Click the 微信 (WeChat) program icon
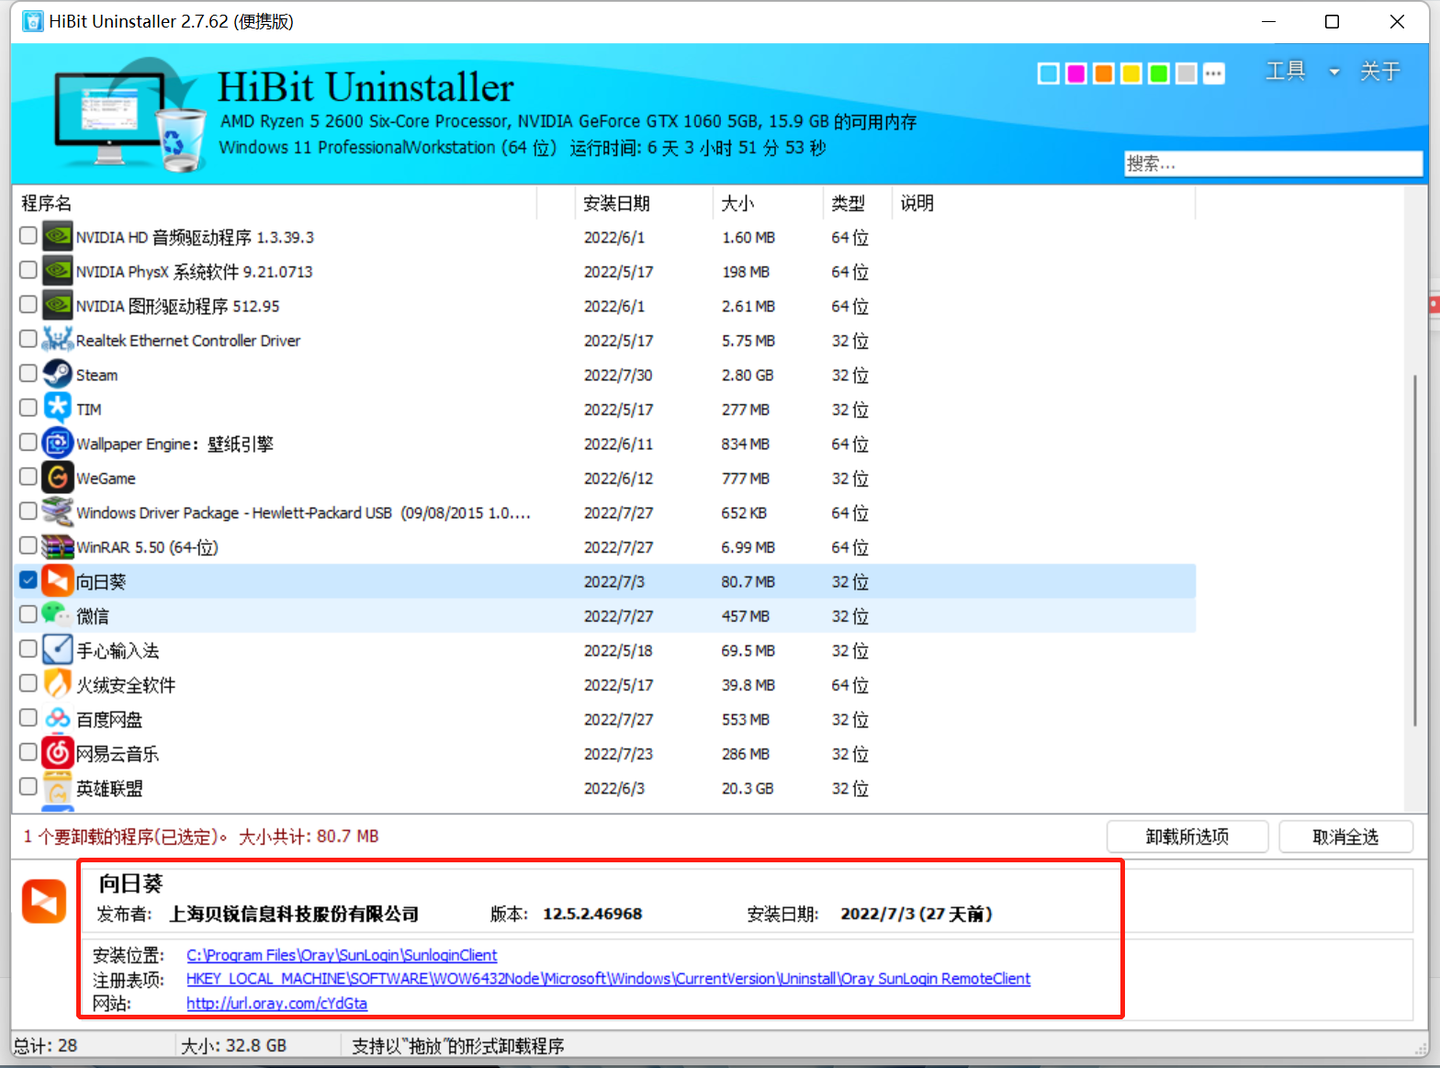 coord(58,615)
